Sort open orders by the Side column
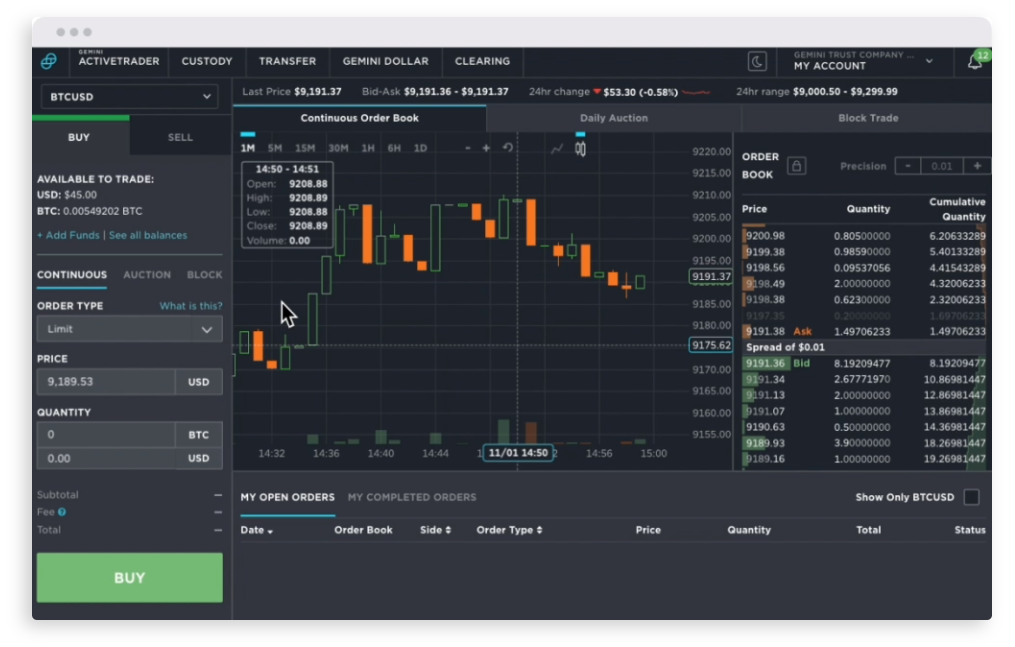The image size is (1015, 647). [435, 530]
